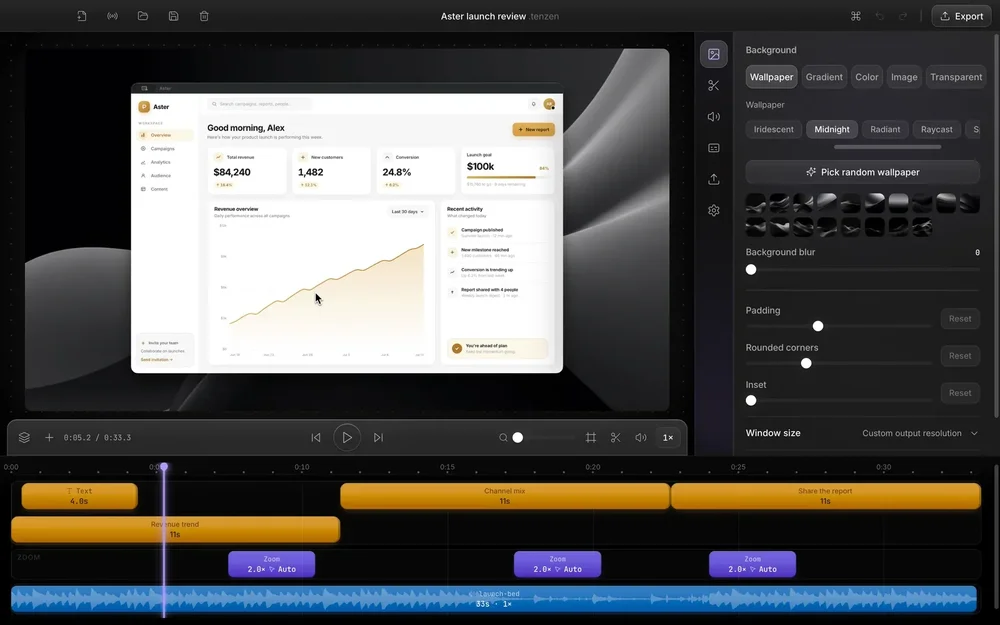Select the Image background tab
This screenshot has height=625, width=1000.
(904, 77)
